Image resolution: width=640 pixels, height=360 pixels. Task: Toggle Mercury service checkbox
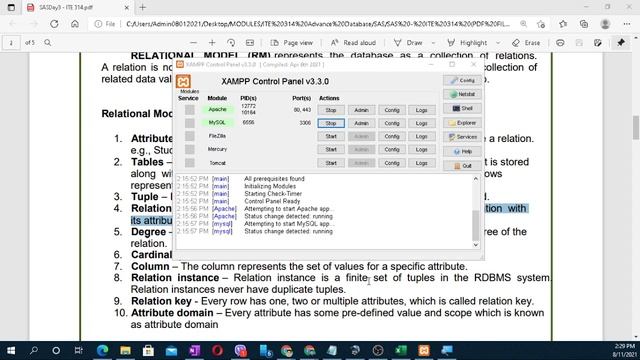[189, 149]
